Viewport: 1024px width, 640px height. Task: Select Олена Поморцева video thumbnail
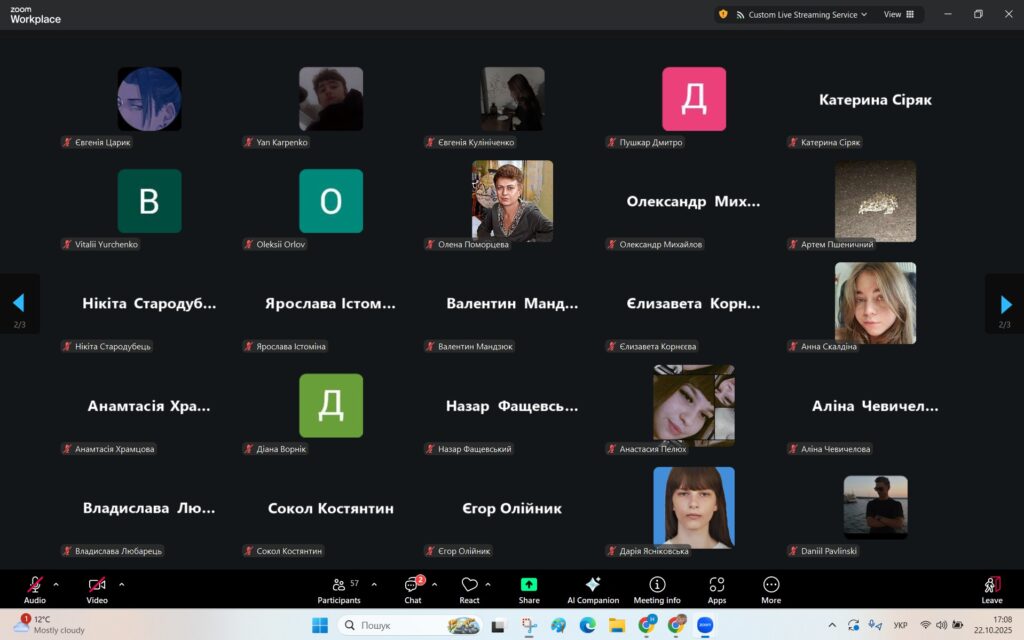[x=512, y=201]
